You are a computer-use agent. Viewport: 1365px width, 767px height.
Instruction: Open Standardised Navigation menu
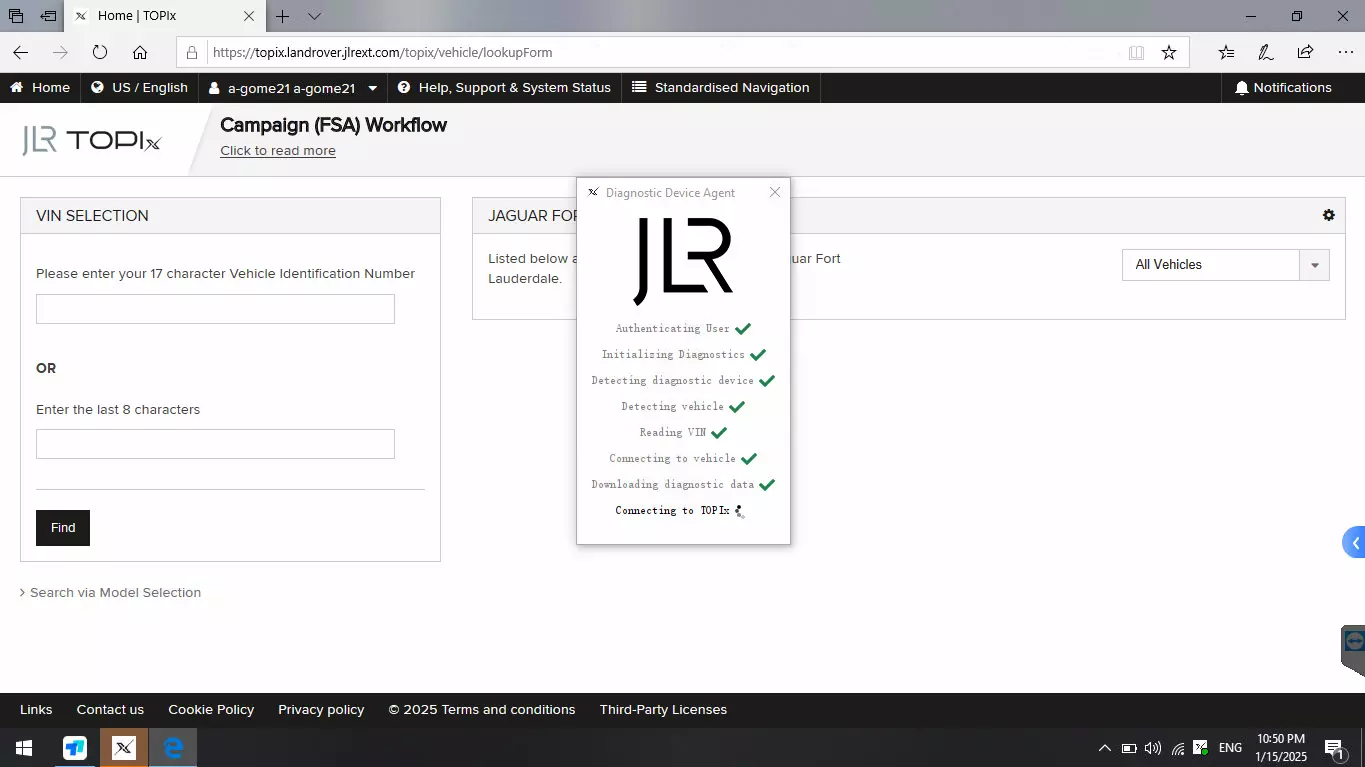pyautogui.click(x=720, y=88)
